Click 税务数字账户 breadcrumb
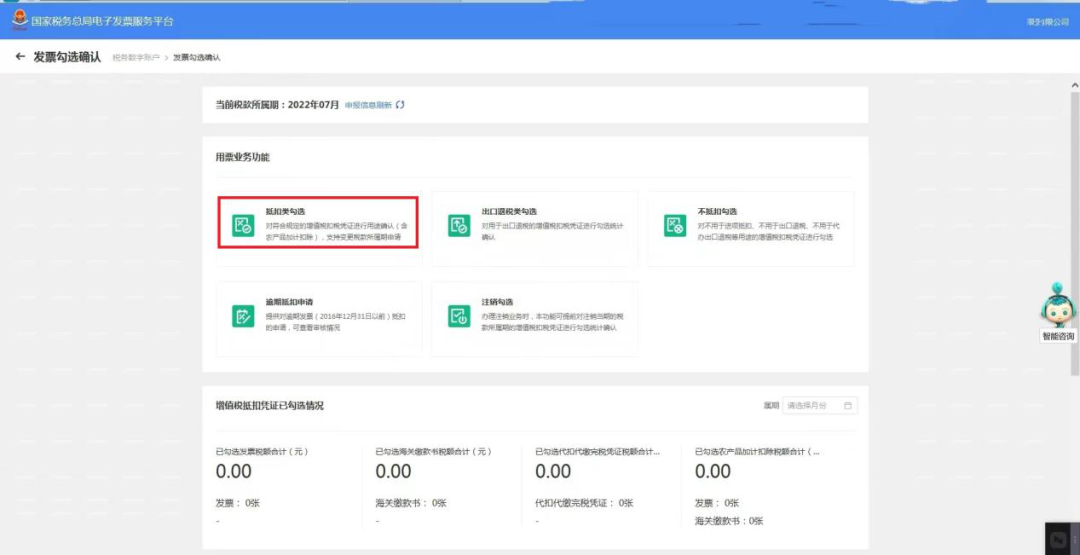The image size is (1080, 555). [x=136, y=57]
